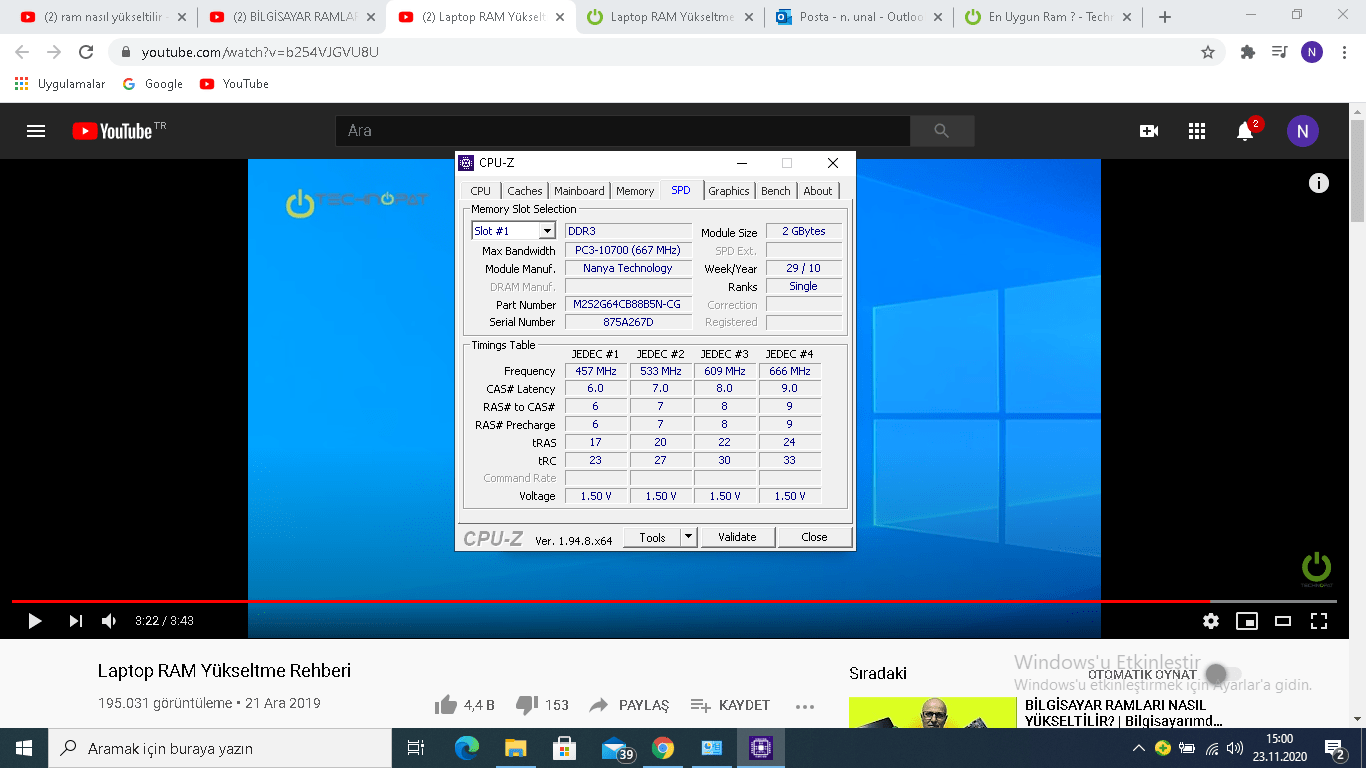Open the YouTube account avatar menu
1366x768 pixels.
(x=1303, y=131)
